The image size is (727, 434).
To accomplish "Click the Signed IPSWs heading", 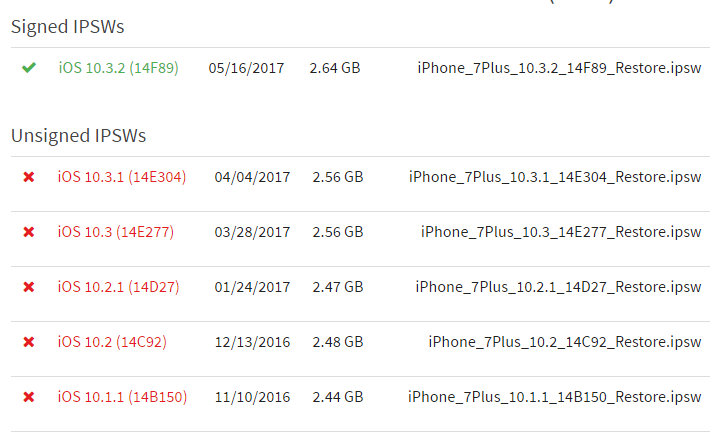I will tap(68, 27).
